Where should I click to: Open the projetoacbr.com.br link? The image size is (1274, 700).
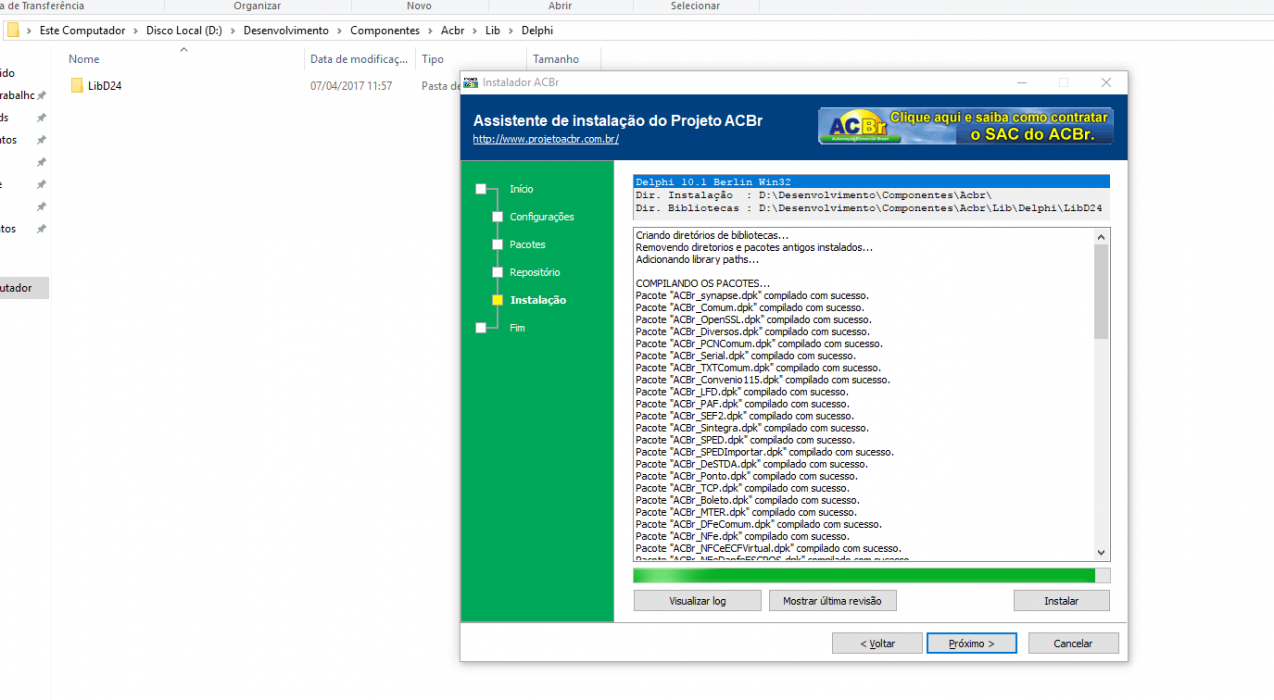click(546, 139)
